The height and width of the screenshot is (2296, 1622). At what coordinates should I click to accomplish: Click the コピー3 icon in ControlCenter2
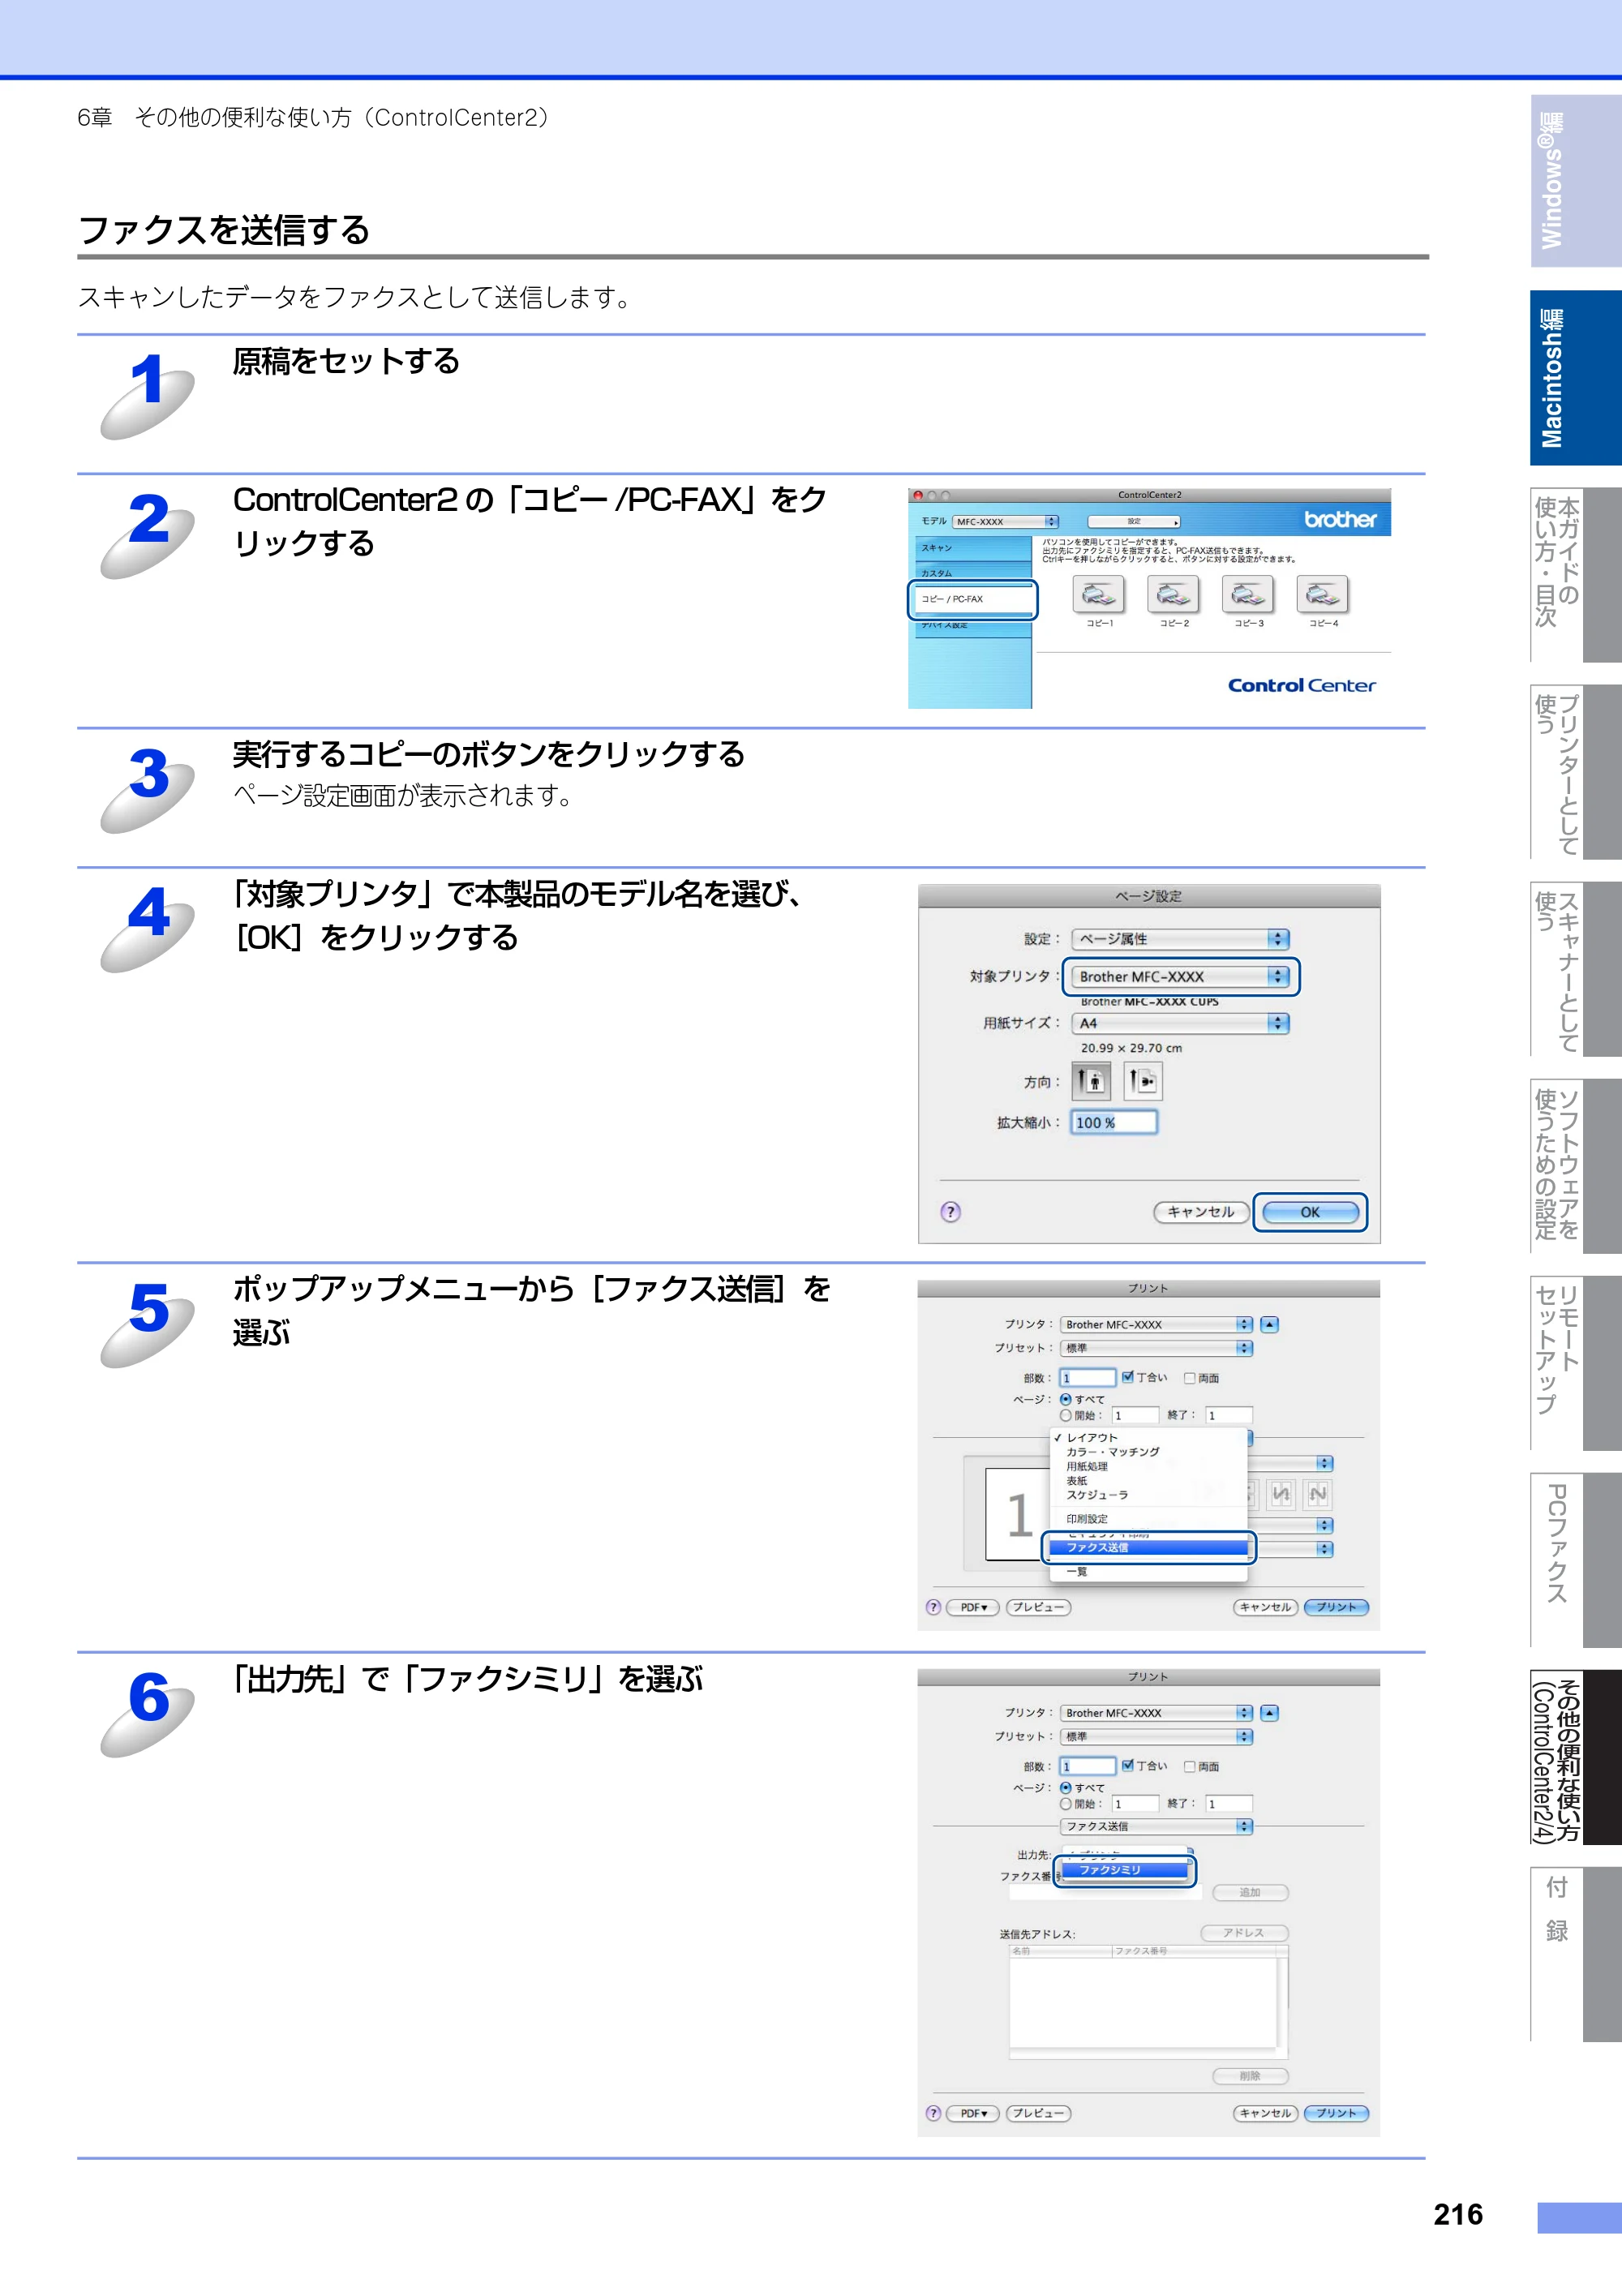tap(1248, 595)
